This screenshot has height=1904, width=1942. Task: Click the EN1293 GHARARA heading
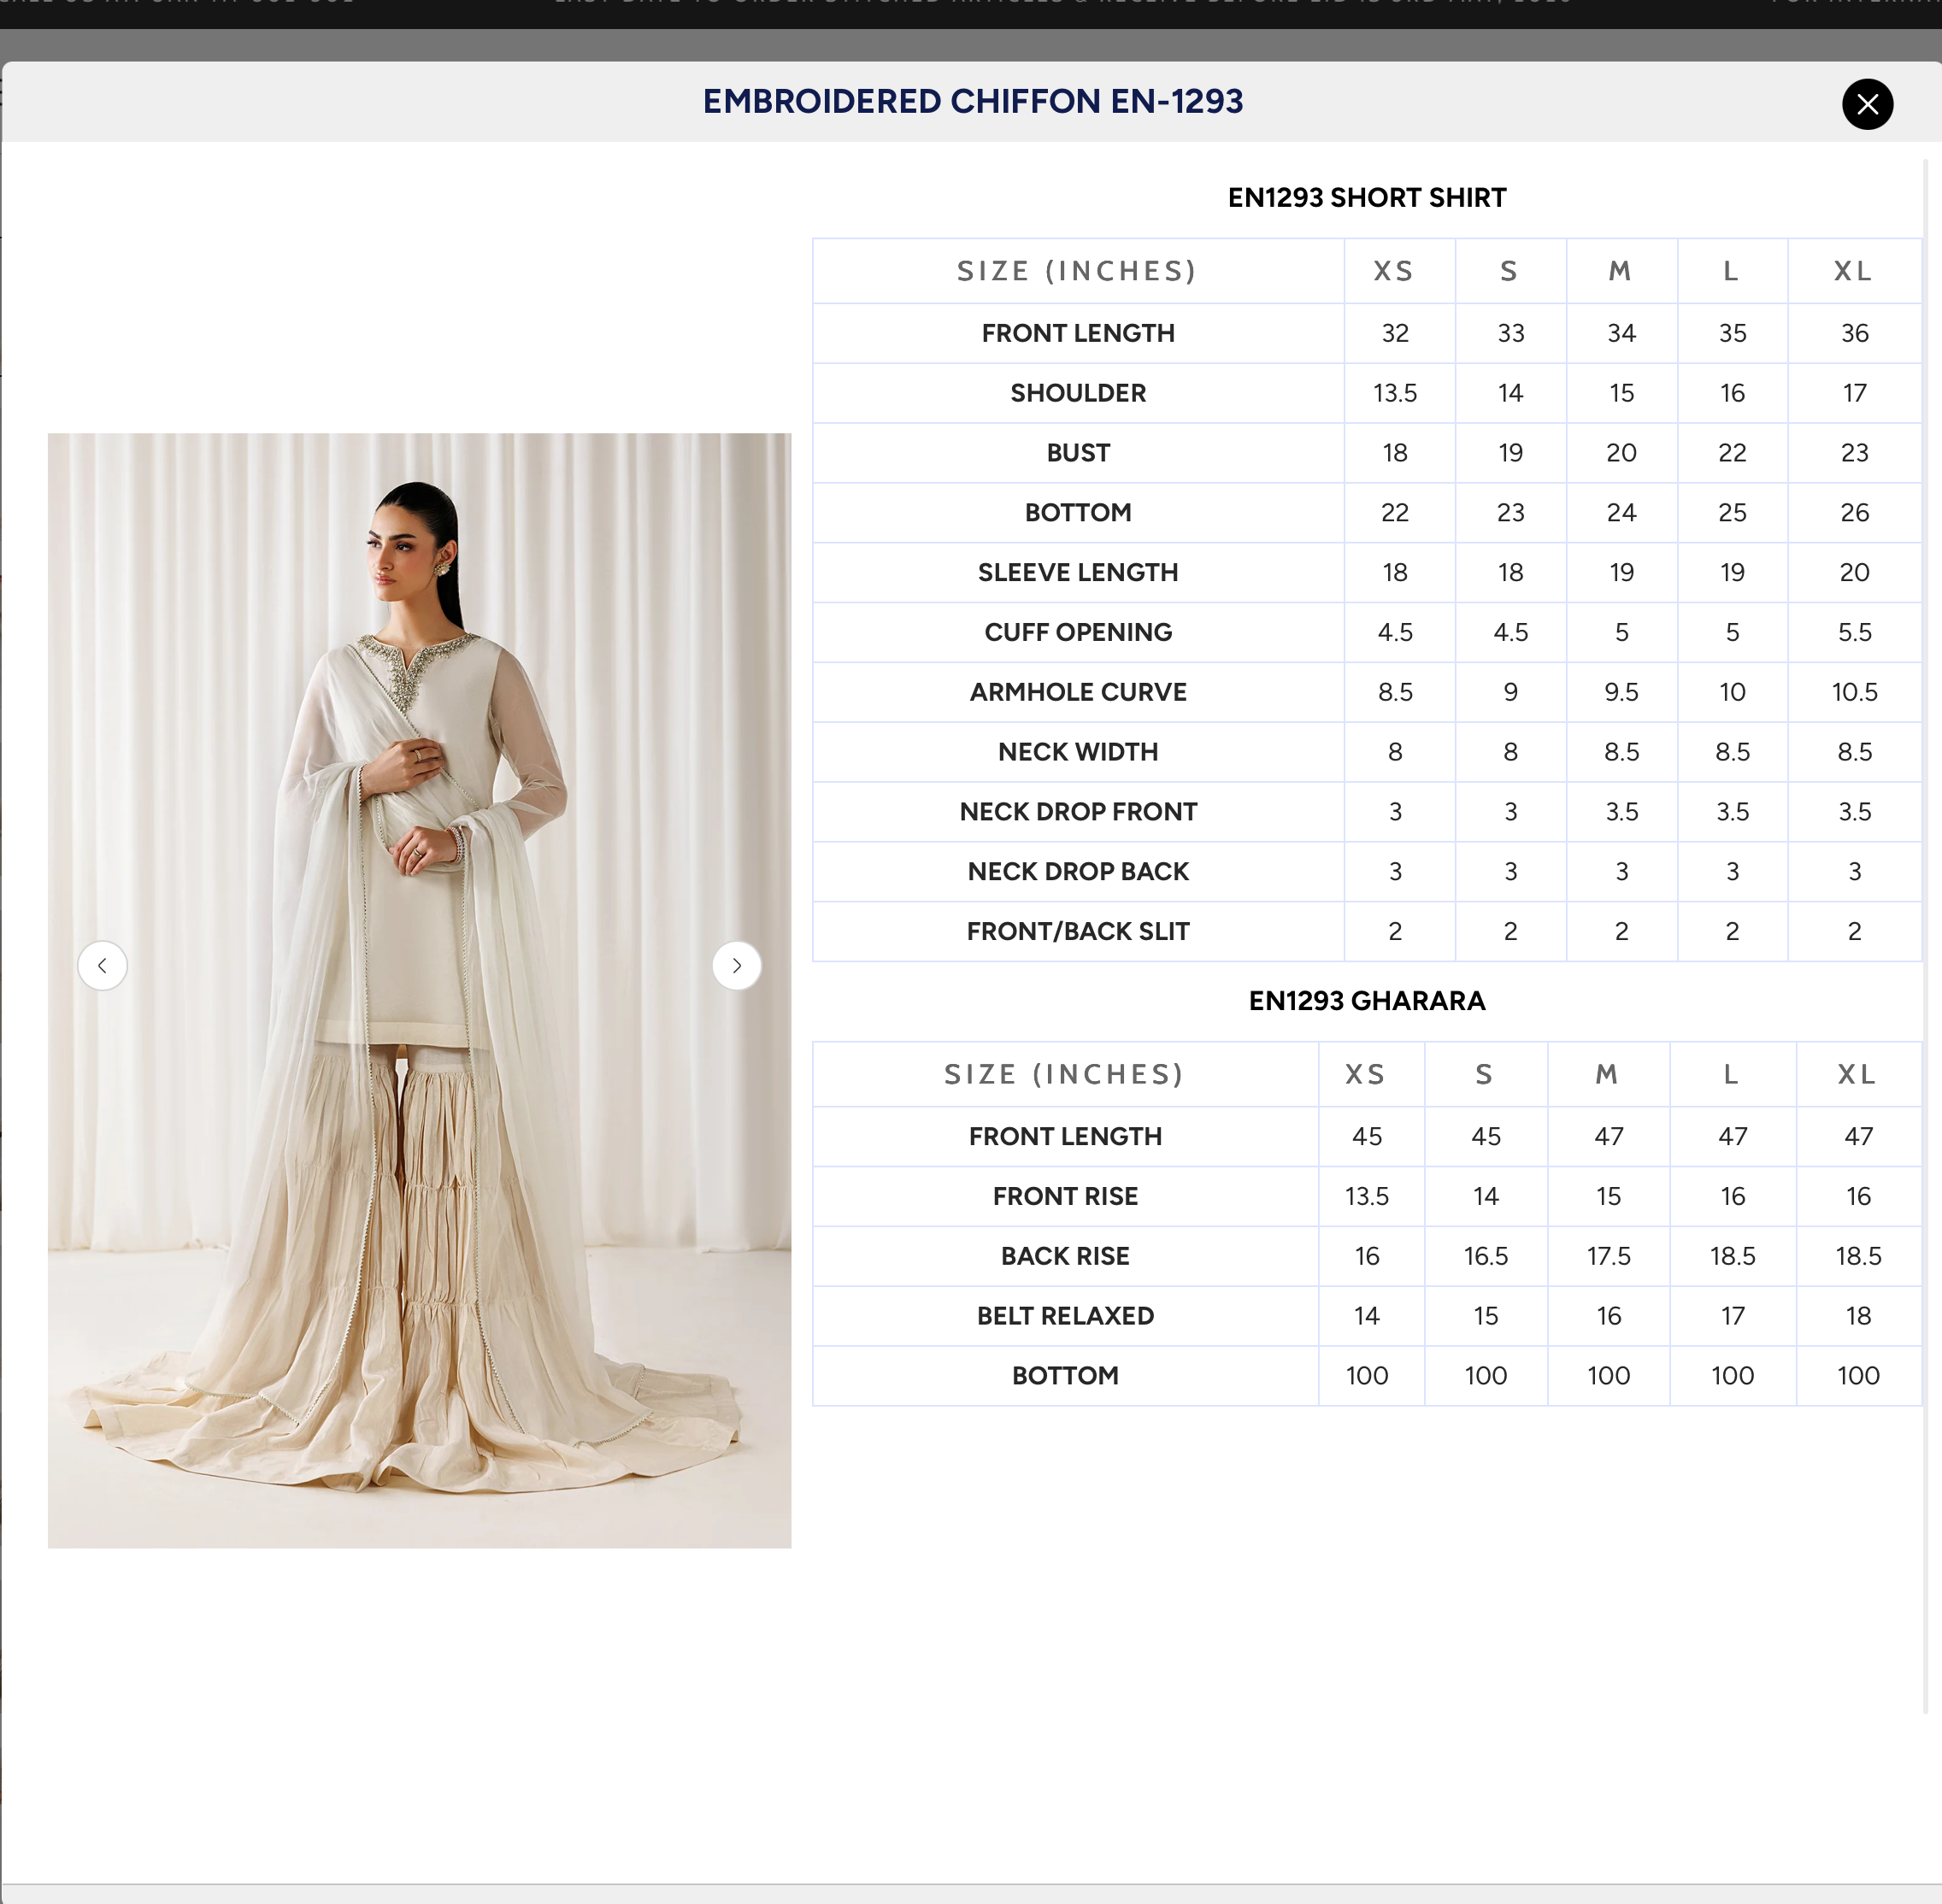click(x=1367, y=1001)
